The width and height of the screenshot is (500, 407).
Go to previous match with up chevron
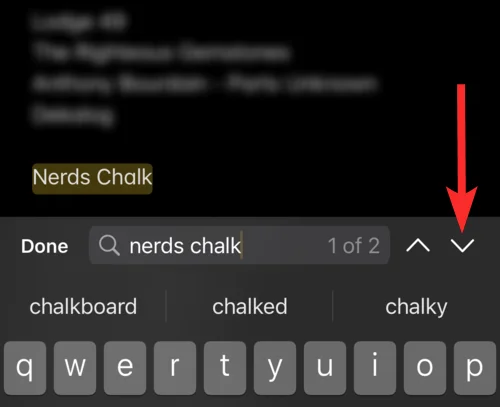(x=418, y=246)
